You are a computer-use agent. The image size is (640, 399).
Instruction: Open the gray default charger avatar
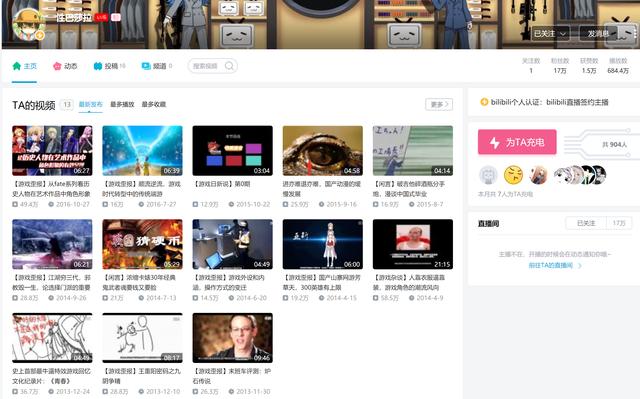[x=488, y=175]
